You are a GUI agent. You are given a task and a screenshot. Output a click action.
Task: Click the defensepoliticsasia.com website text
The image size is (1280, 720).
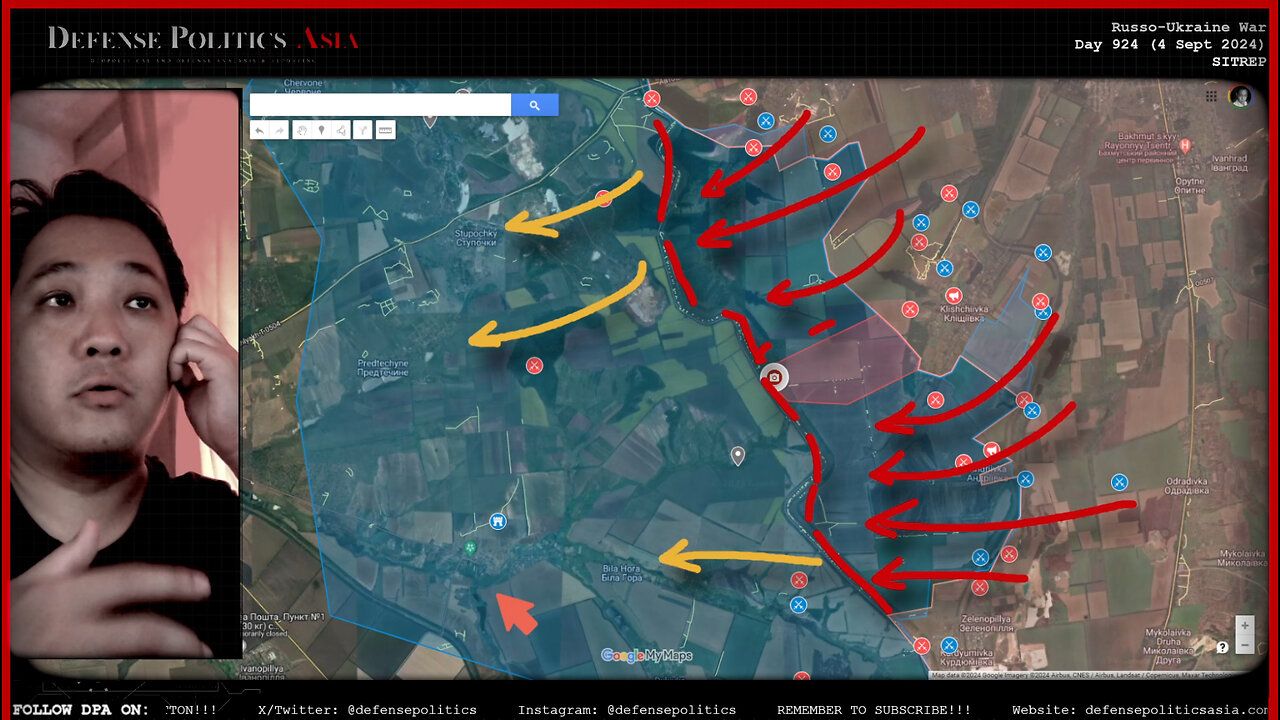pos(1140,710)
